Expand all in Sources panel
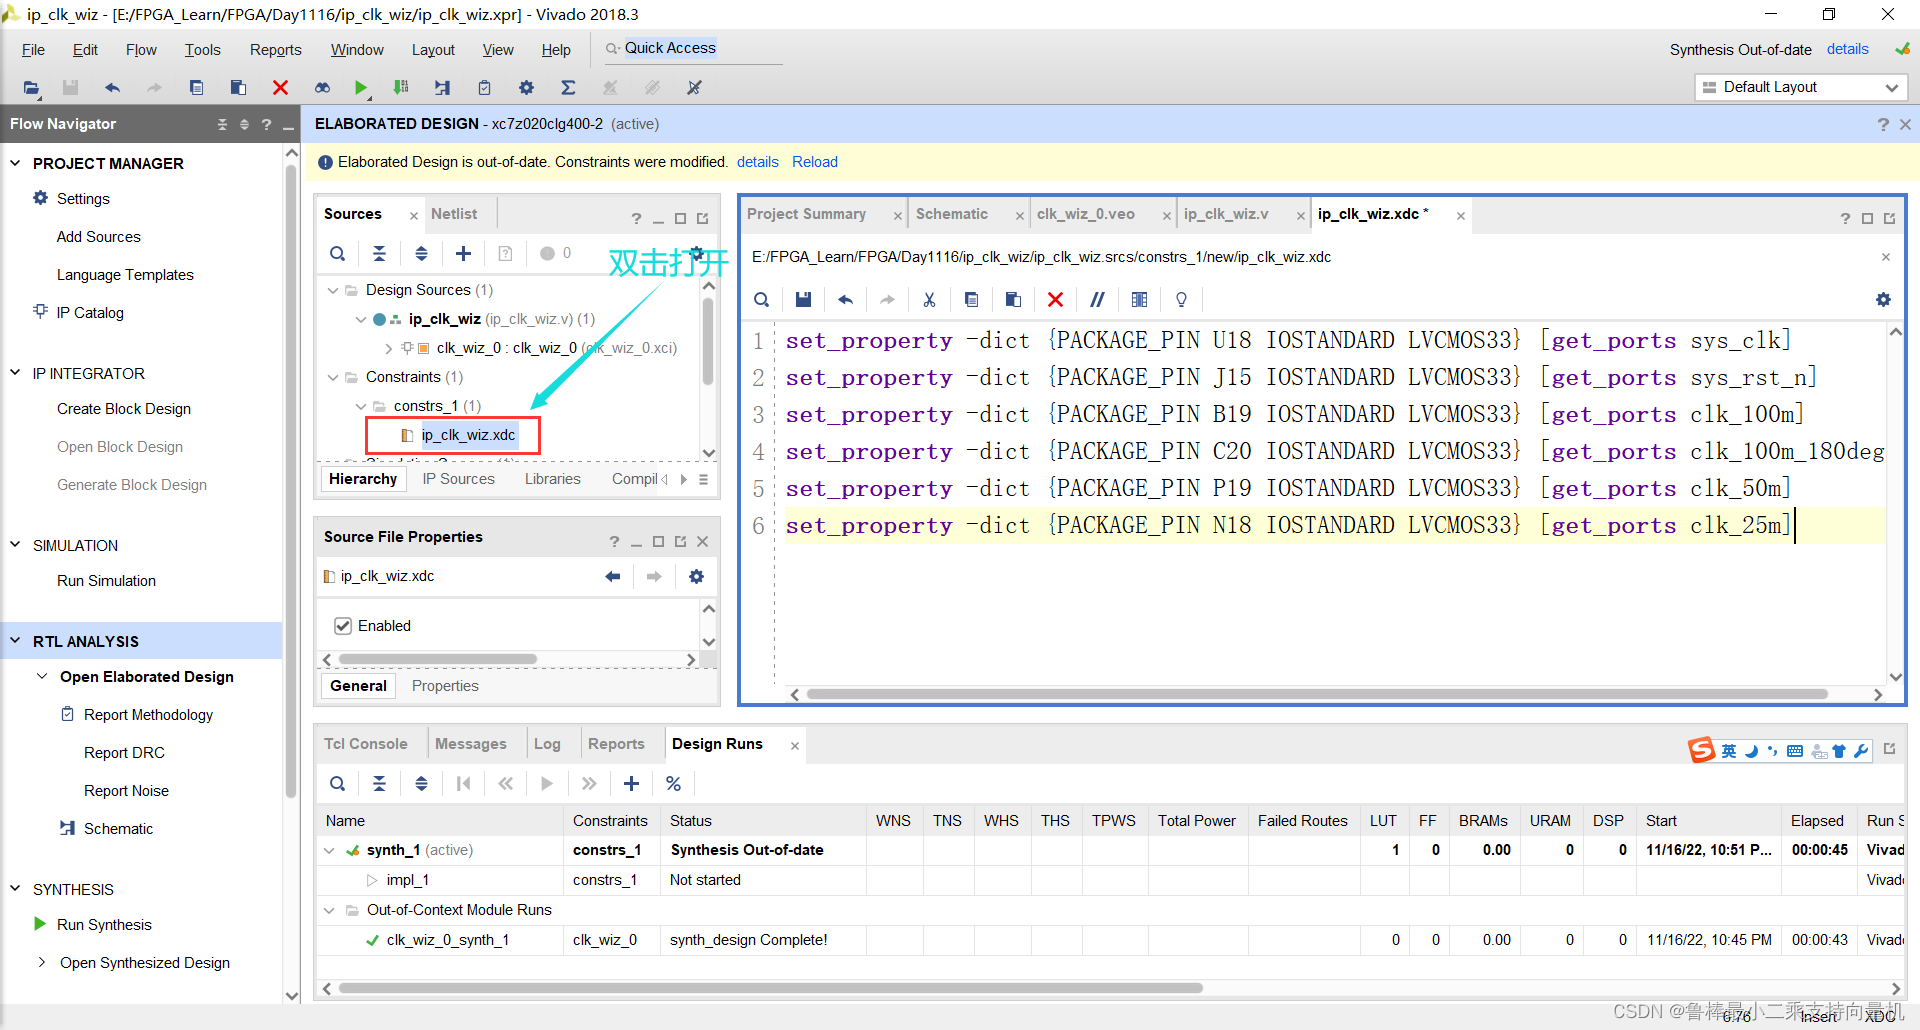 [x=421, y=254]
